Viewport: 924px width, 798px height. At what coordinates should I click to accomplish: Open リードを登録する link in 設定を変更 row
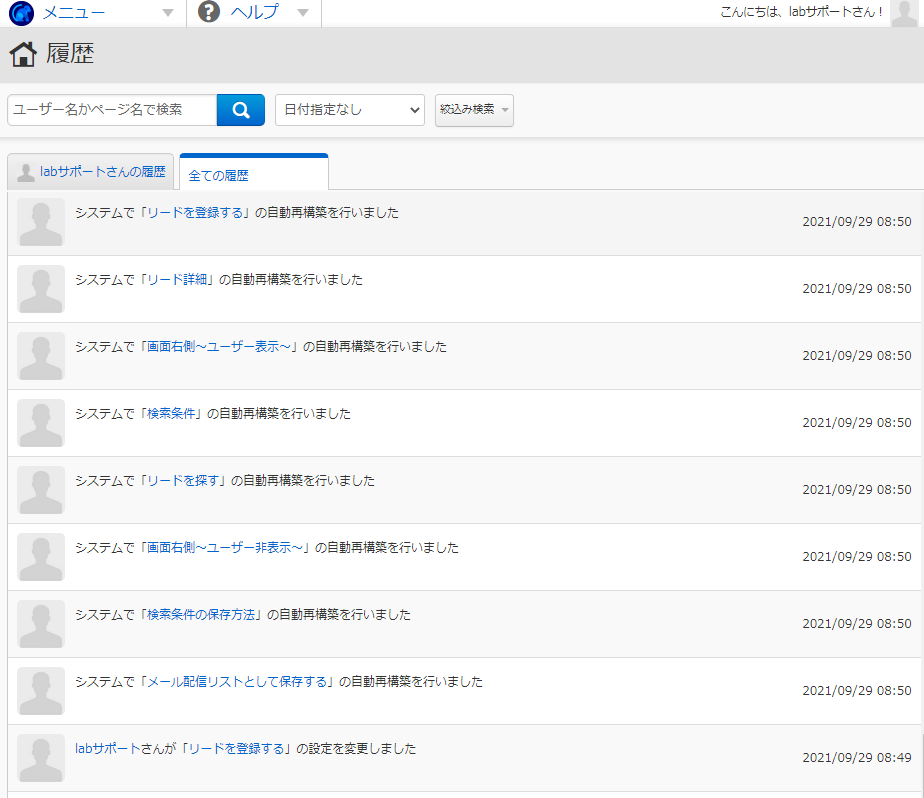[x=236, y=749]
